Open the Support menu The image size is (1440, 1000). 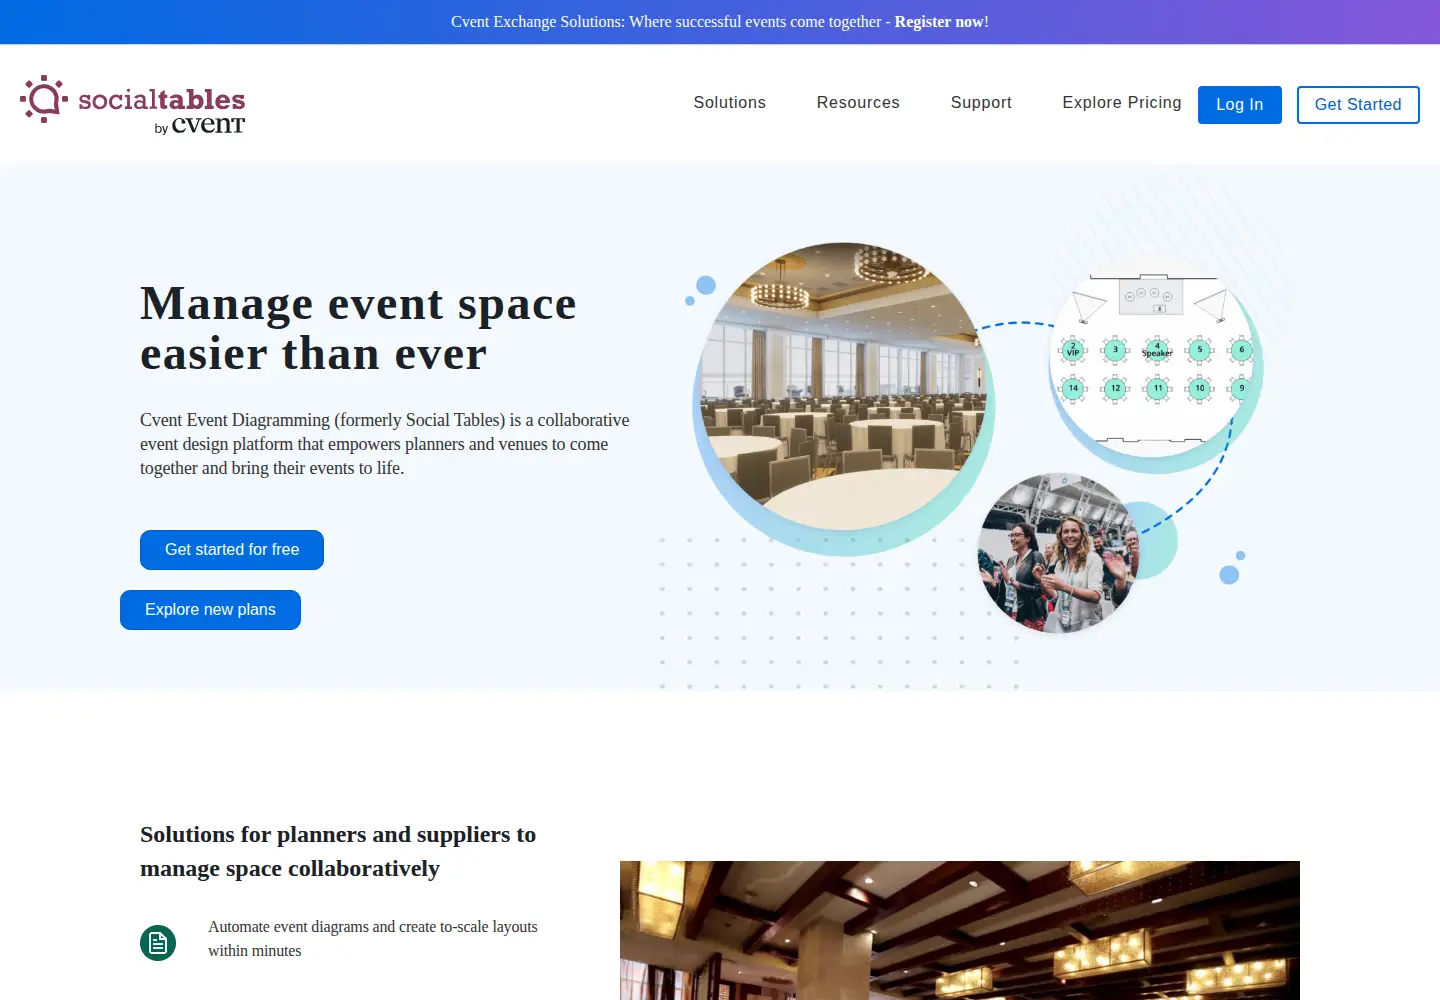(981, 102)
